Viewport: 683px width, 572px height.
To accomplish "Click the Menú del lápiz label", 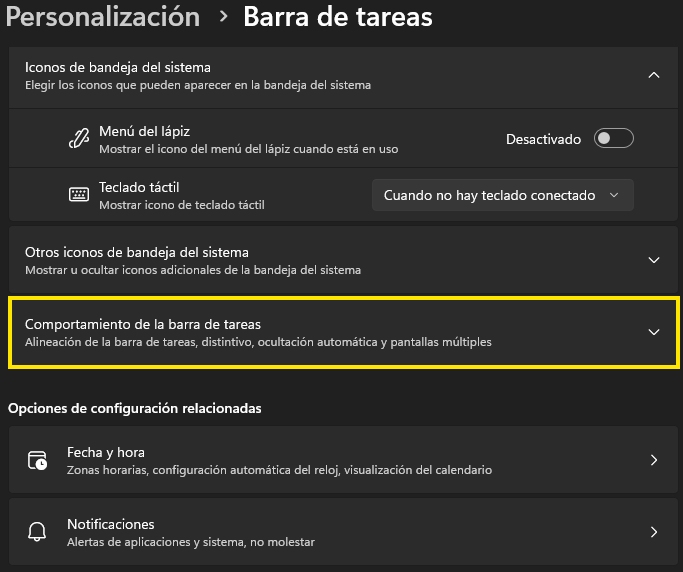I will [x=144, y=131].
